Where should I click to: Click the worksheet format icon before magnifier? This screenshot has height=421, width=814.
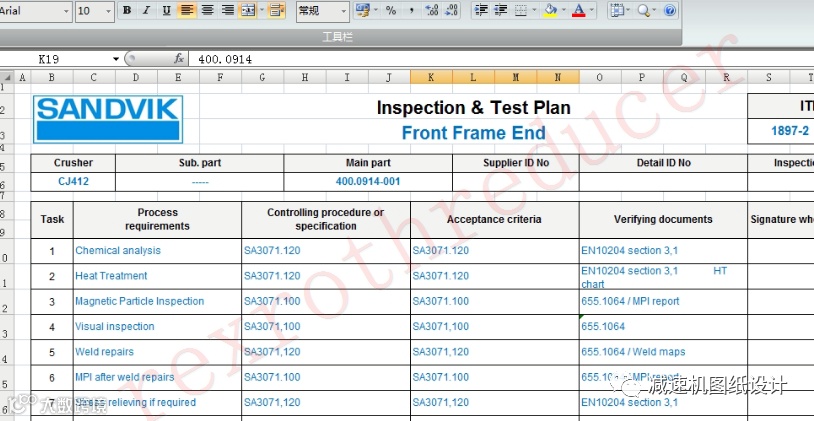click(x=616, y=10)
